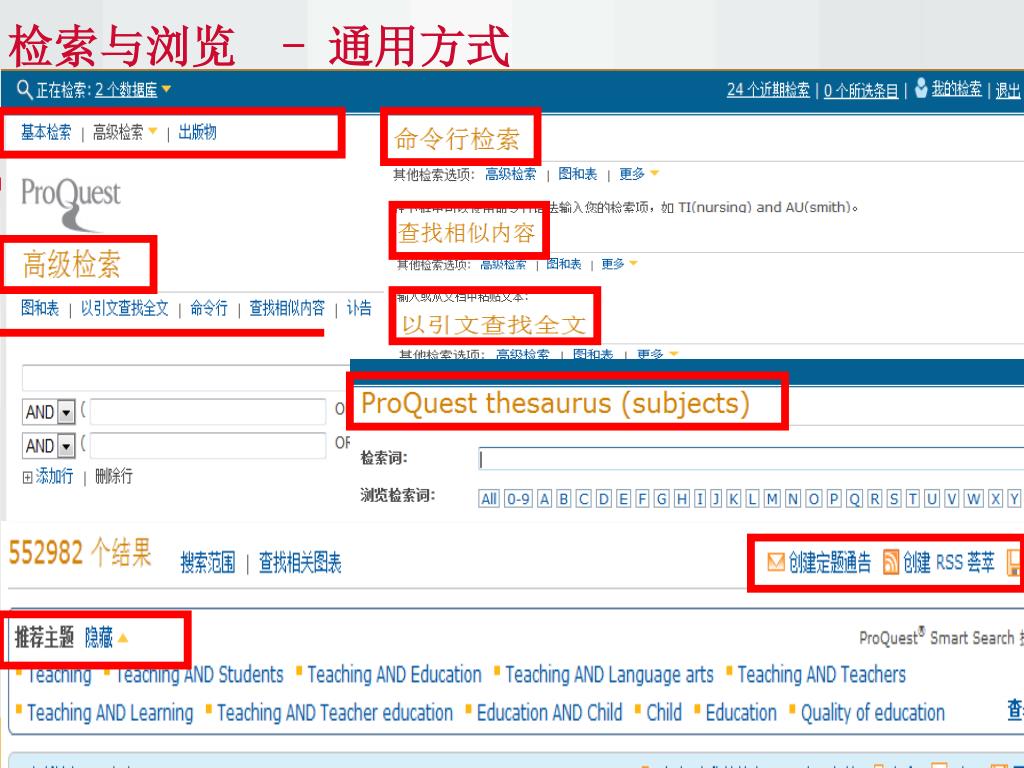Screen dimensions: 1024x768
Task: Browse thesaurus terms under 0-9
Action: click(x=519, y=499)
